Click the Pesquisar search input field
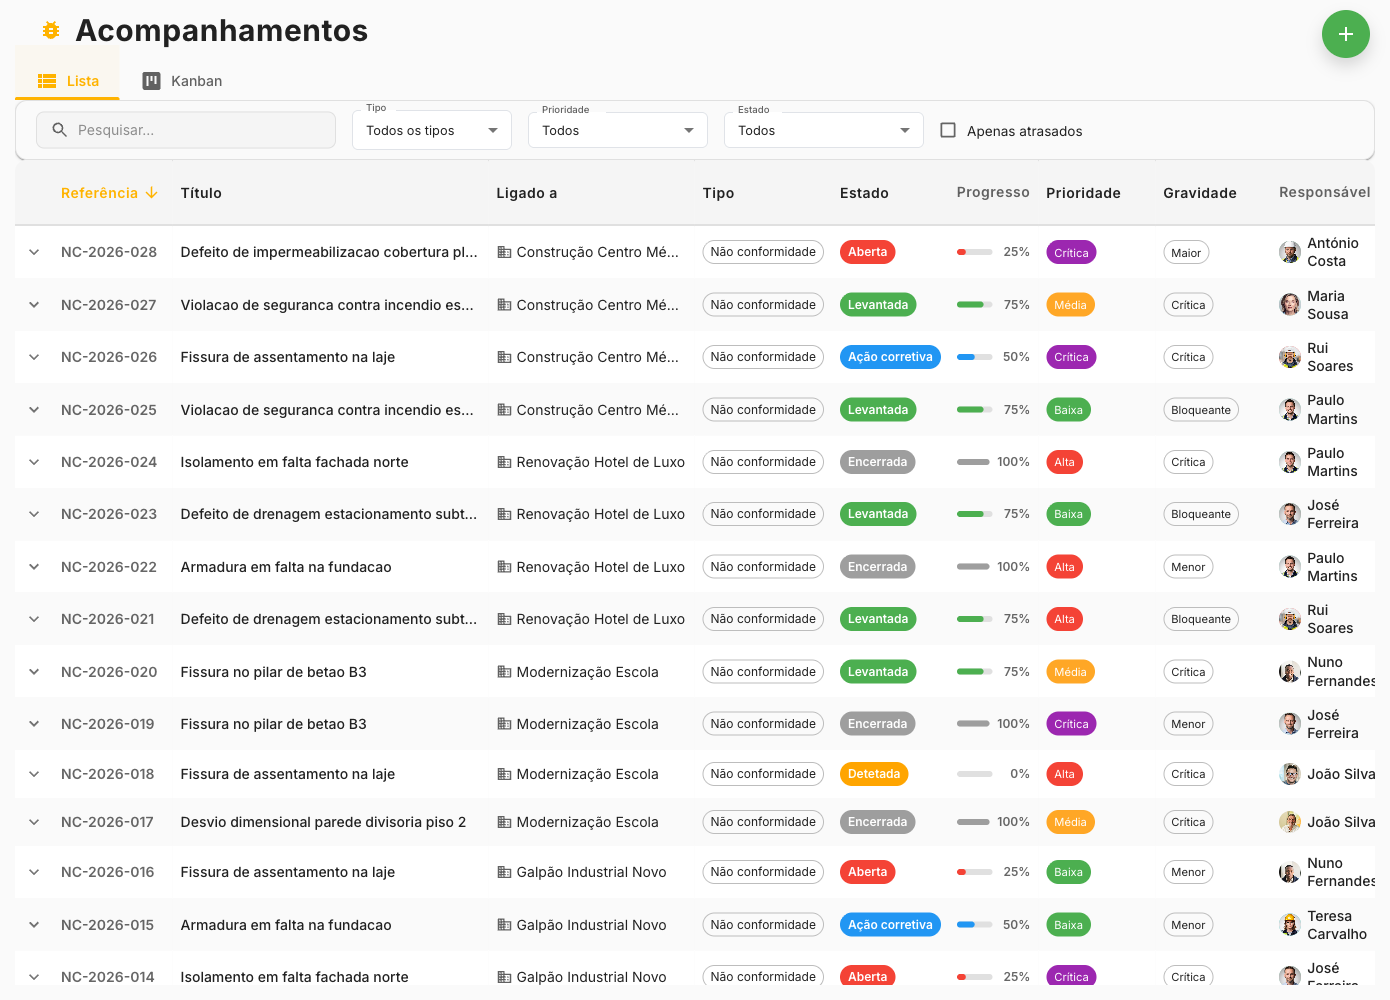 [185, 130]
